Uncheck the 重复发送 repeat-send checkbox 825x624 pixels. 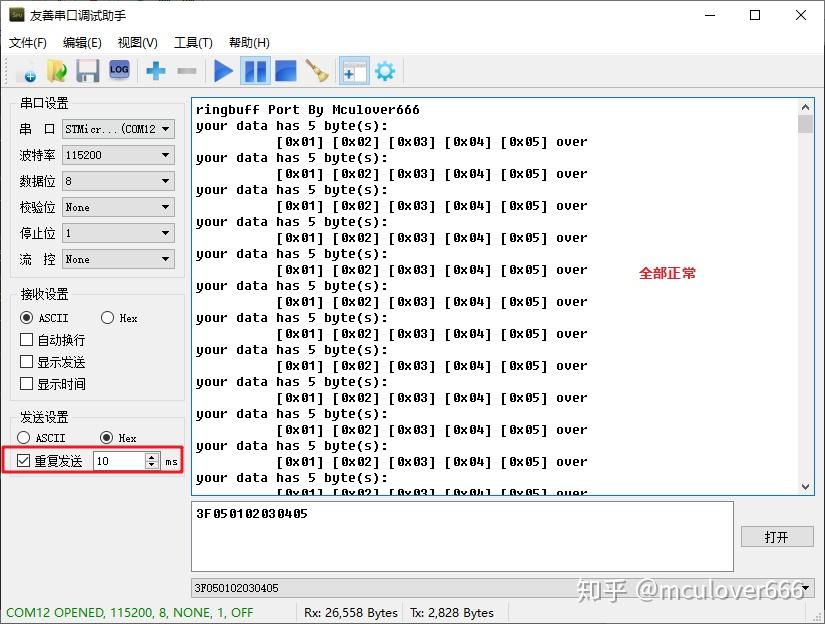pos(24,461)
